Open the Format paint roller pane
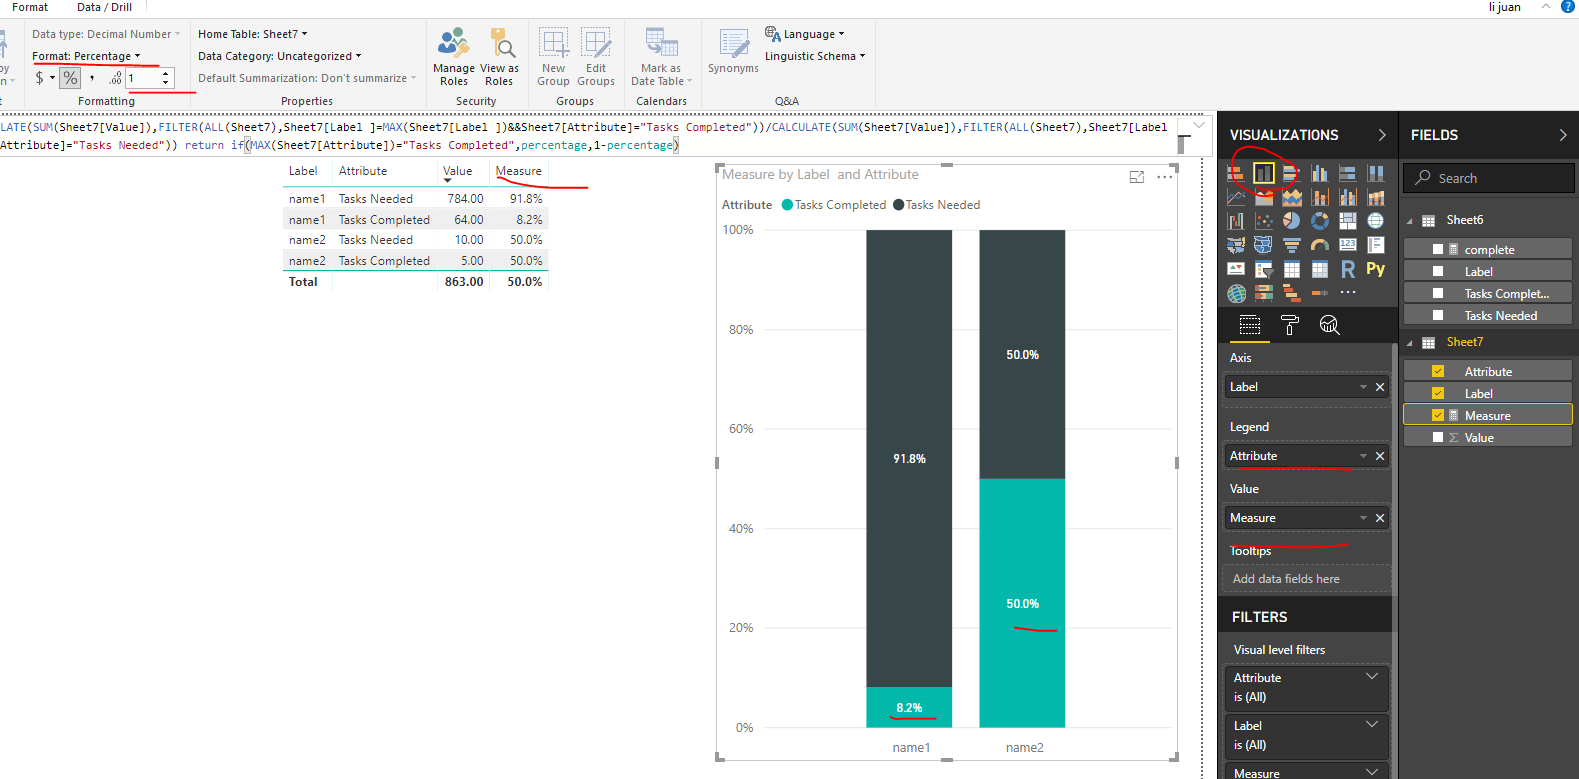The width and height of the screenshot is (1579, 779). click(x=1290, y=325)
